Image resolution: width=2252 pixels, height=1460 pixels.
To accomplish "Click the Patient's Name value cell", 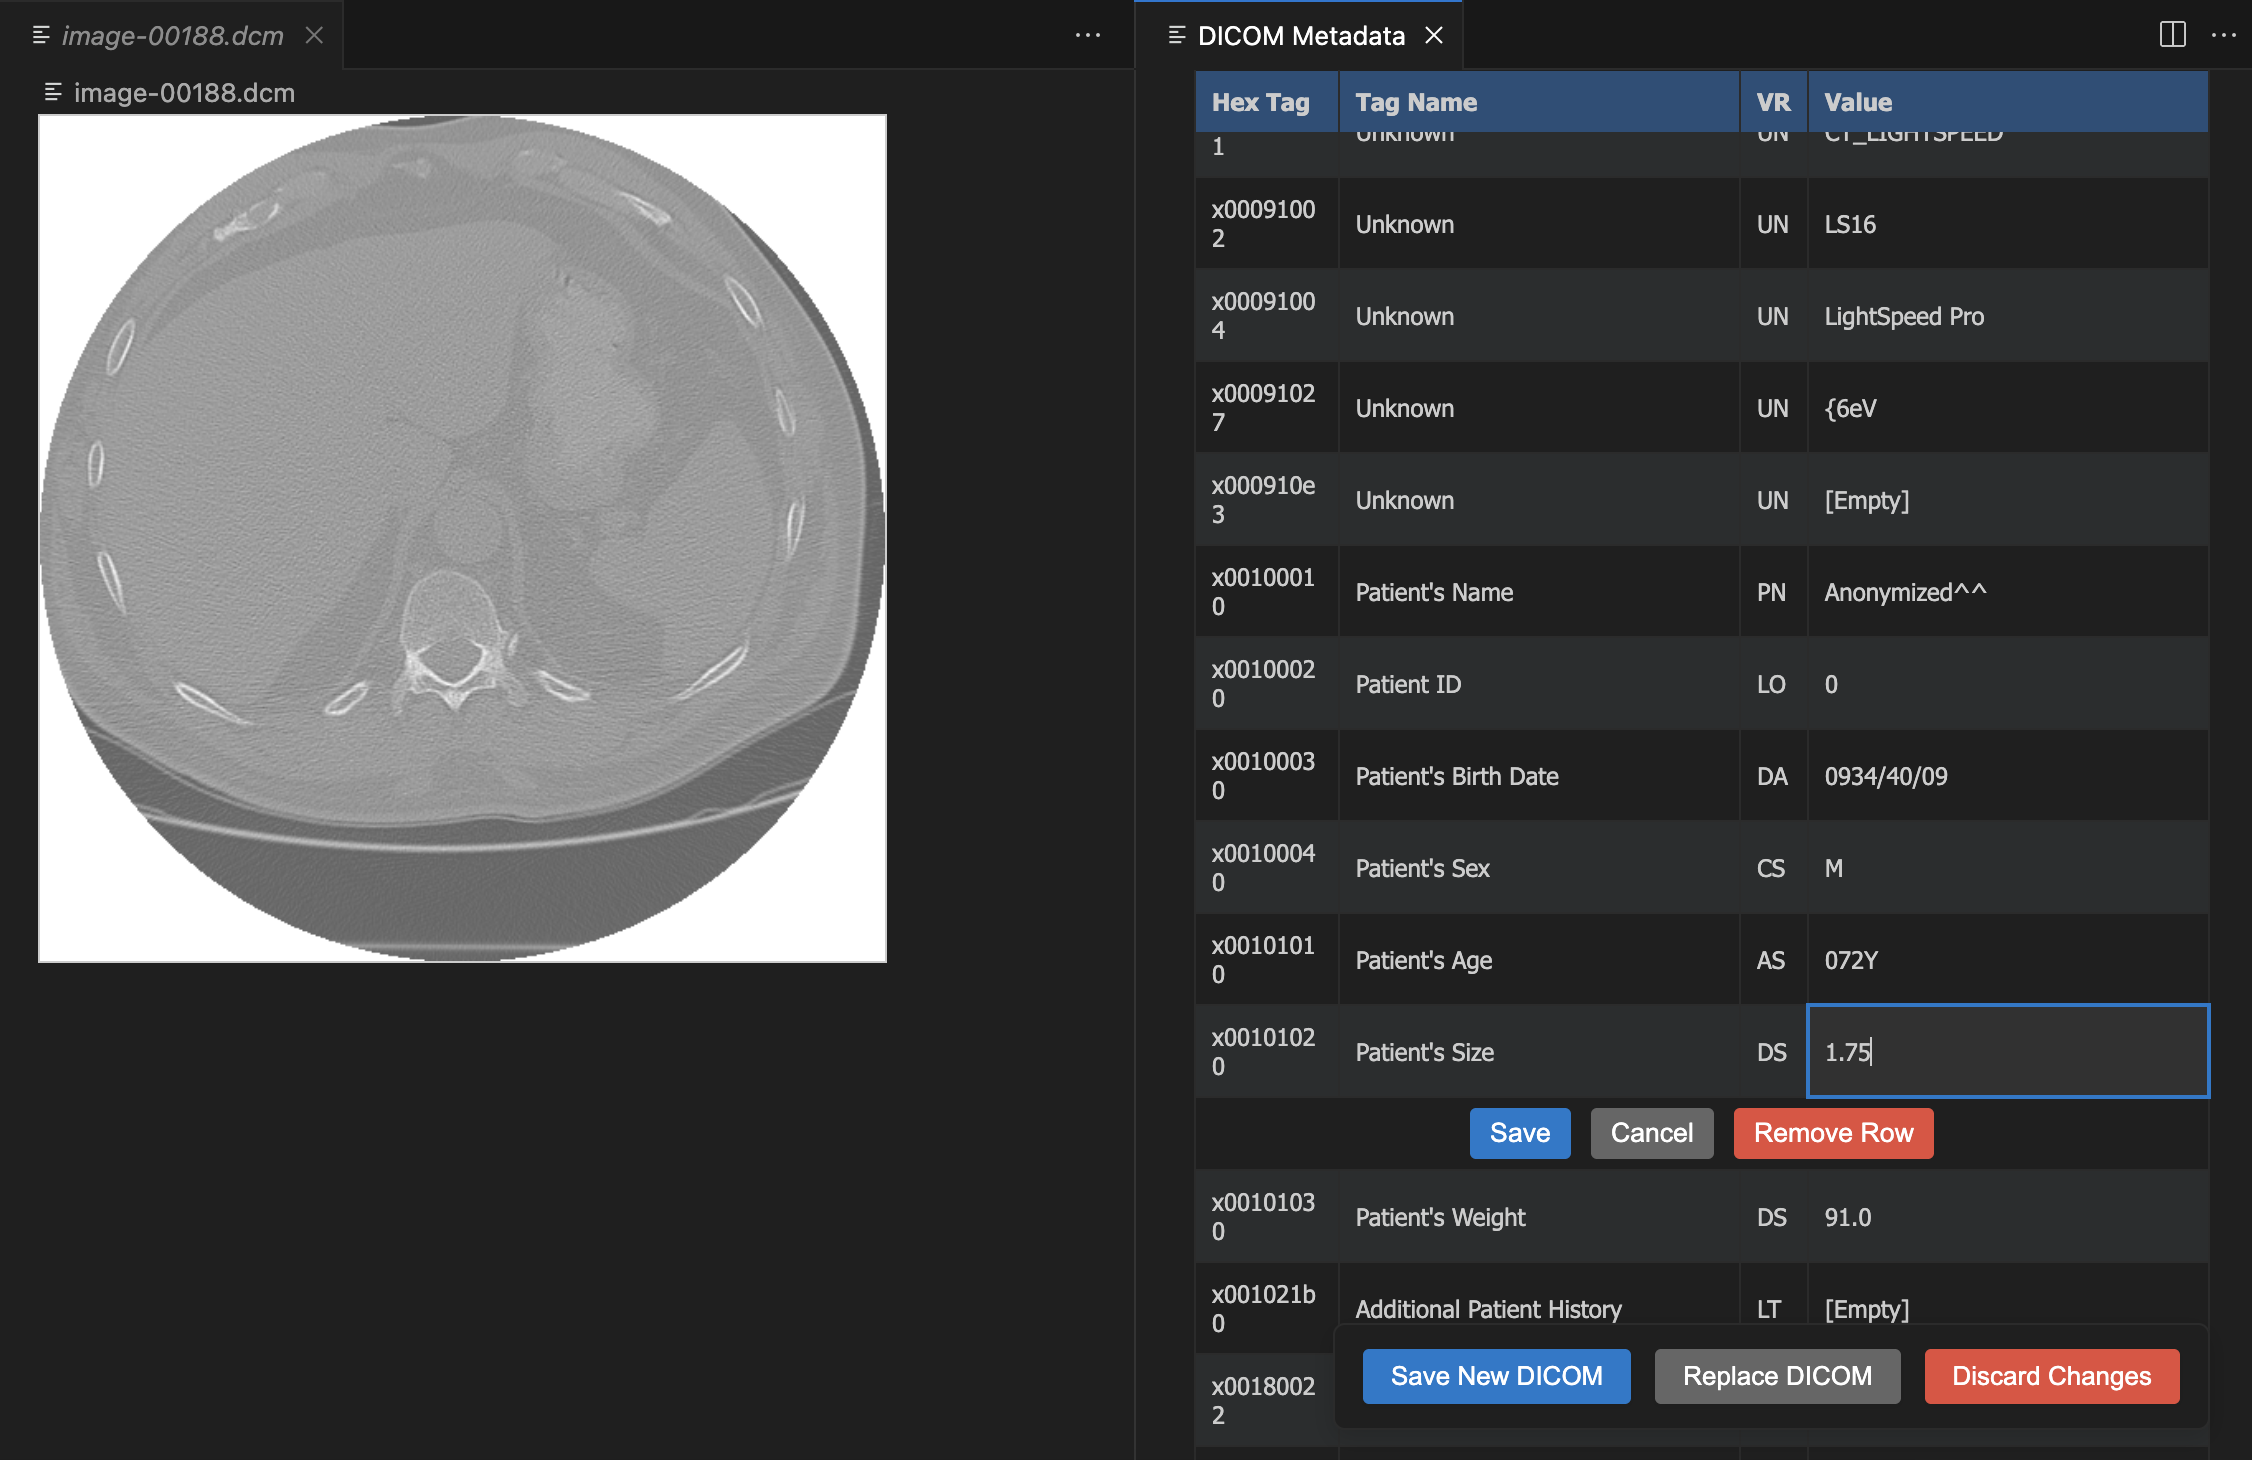I will 1904,592.
